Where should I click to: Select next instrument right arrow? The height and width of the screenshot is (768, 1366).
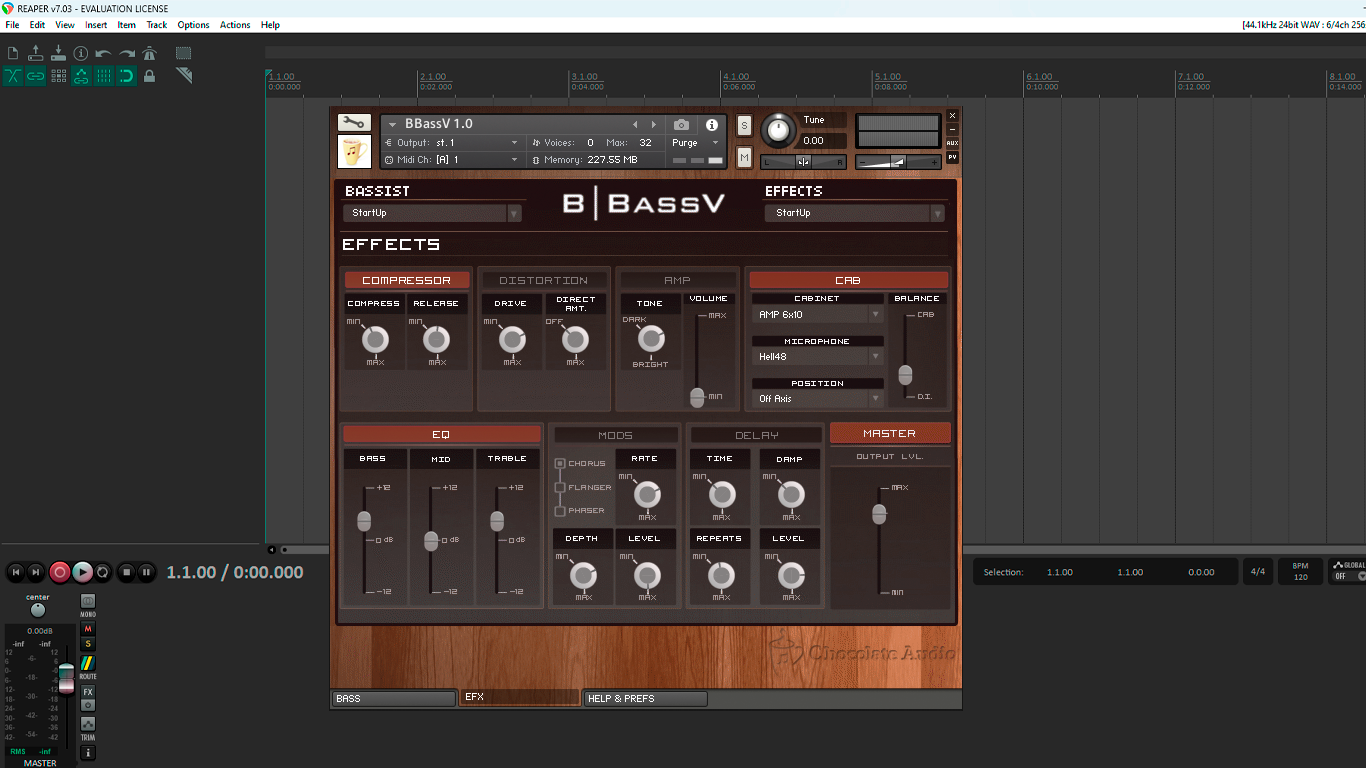coord(654,124)
